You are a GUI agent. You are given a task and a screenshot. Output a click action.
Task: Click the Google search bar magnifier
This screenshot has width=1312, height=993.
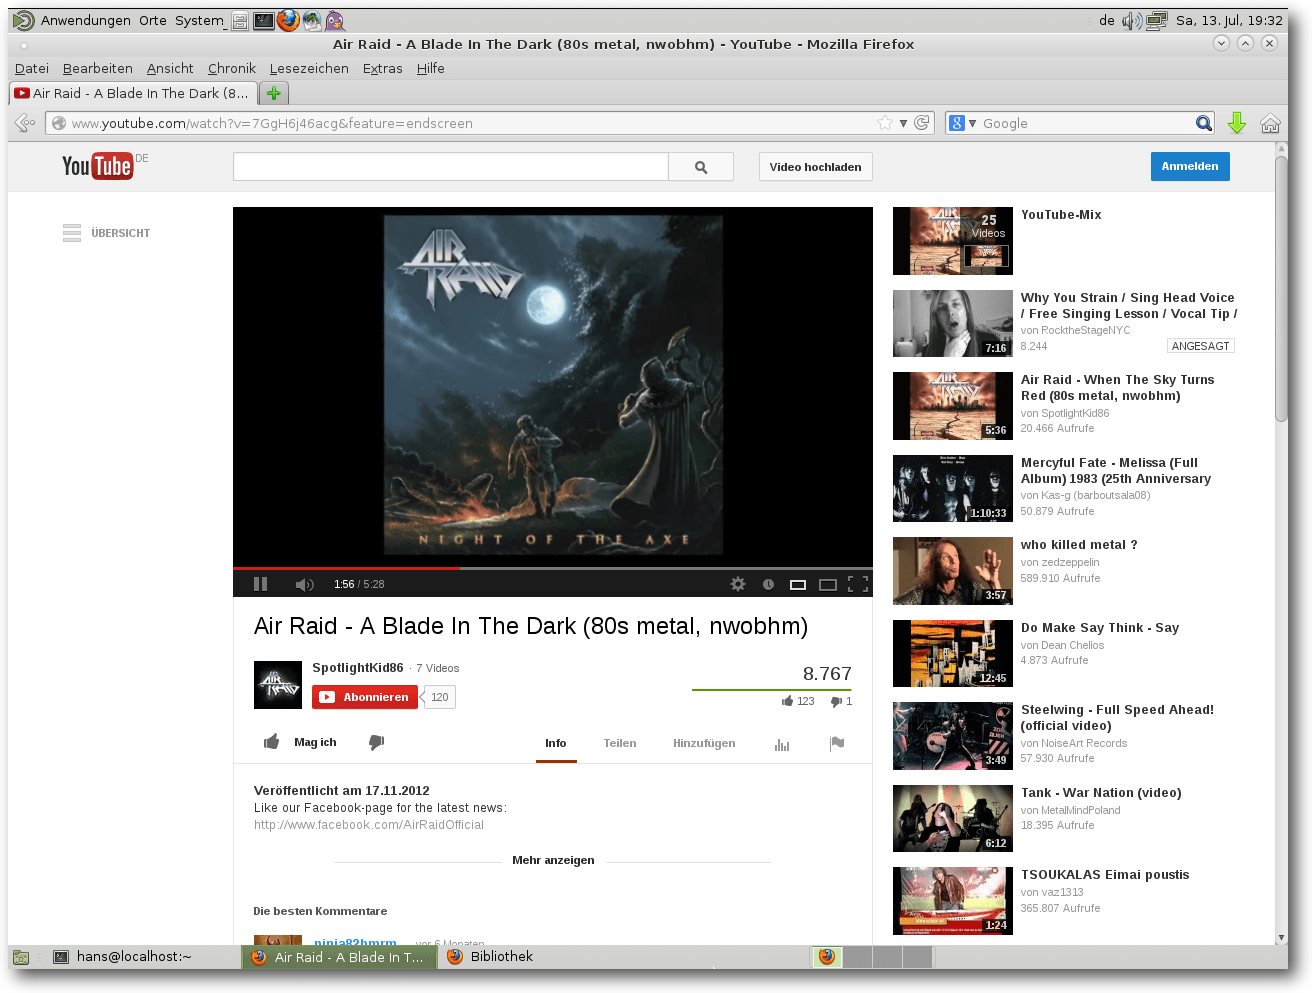click(1204, 123)
